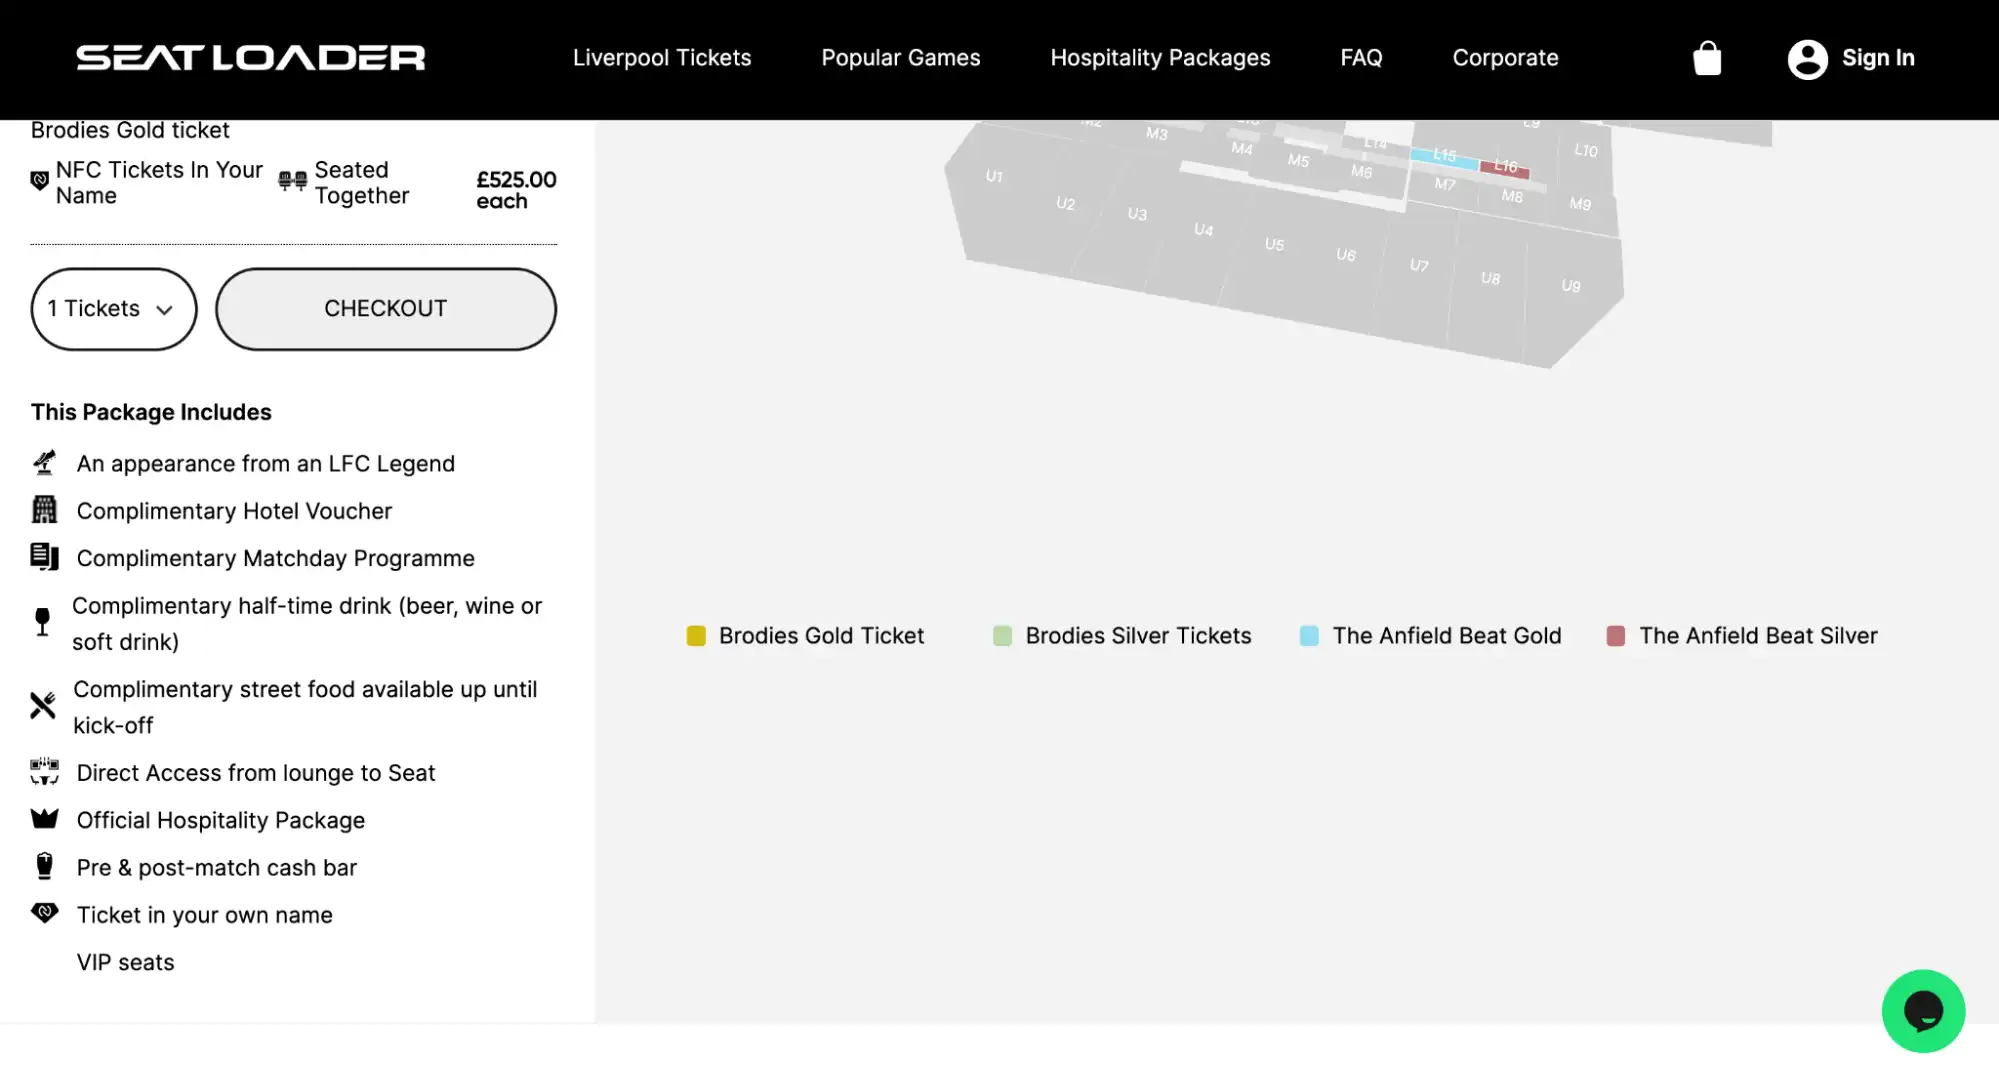Click the shopping bag cart icon

coord(1707,58)
